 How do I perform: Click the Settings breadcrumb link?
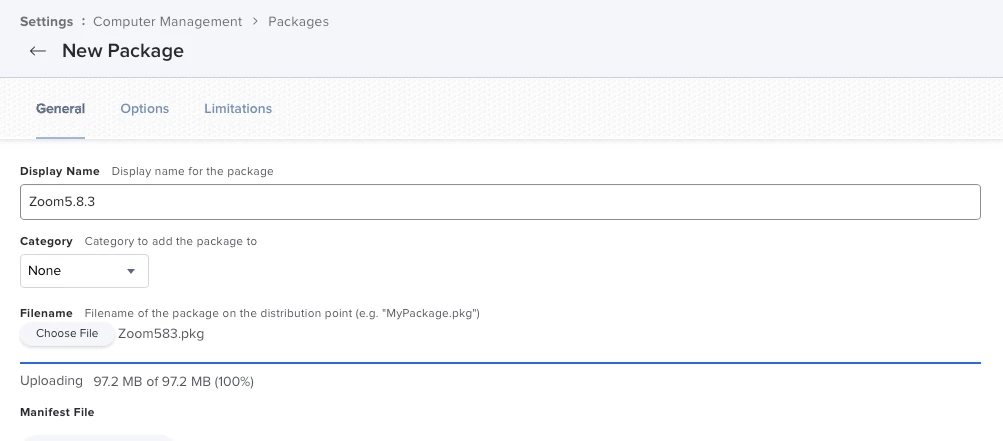46,21
